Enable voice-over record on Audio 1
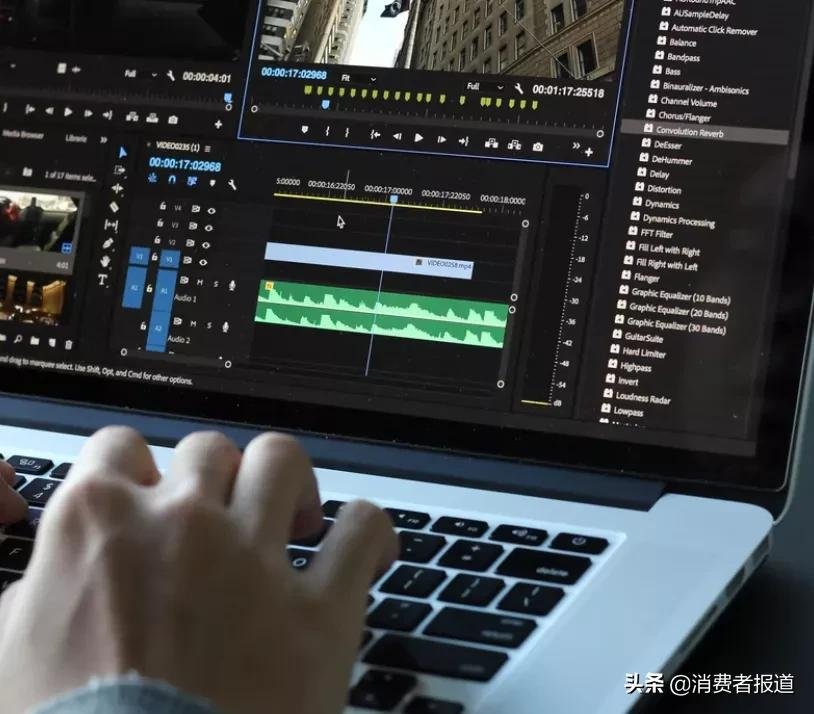 tap(232, 285)
